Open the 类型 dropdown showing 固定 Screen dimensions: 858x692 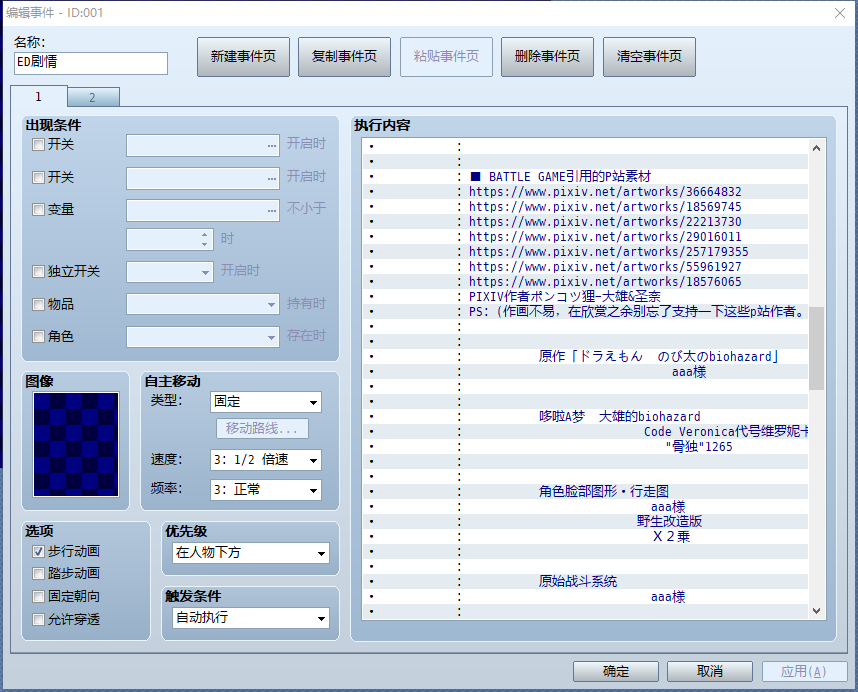[x=265, y=402]
